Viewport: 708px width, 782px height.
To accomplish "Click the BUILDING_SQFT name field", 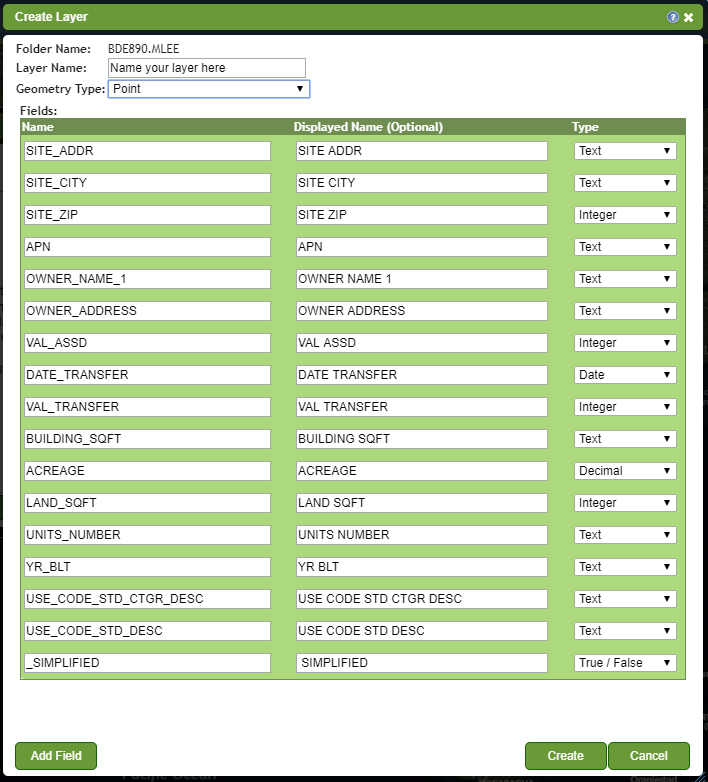I will click(x=147, y=438).
